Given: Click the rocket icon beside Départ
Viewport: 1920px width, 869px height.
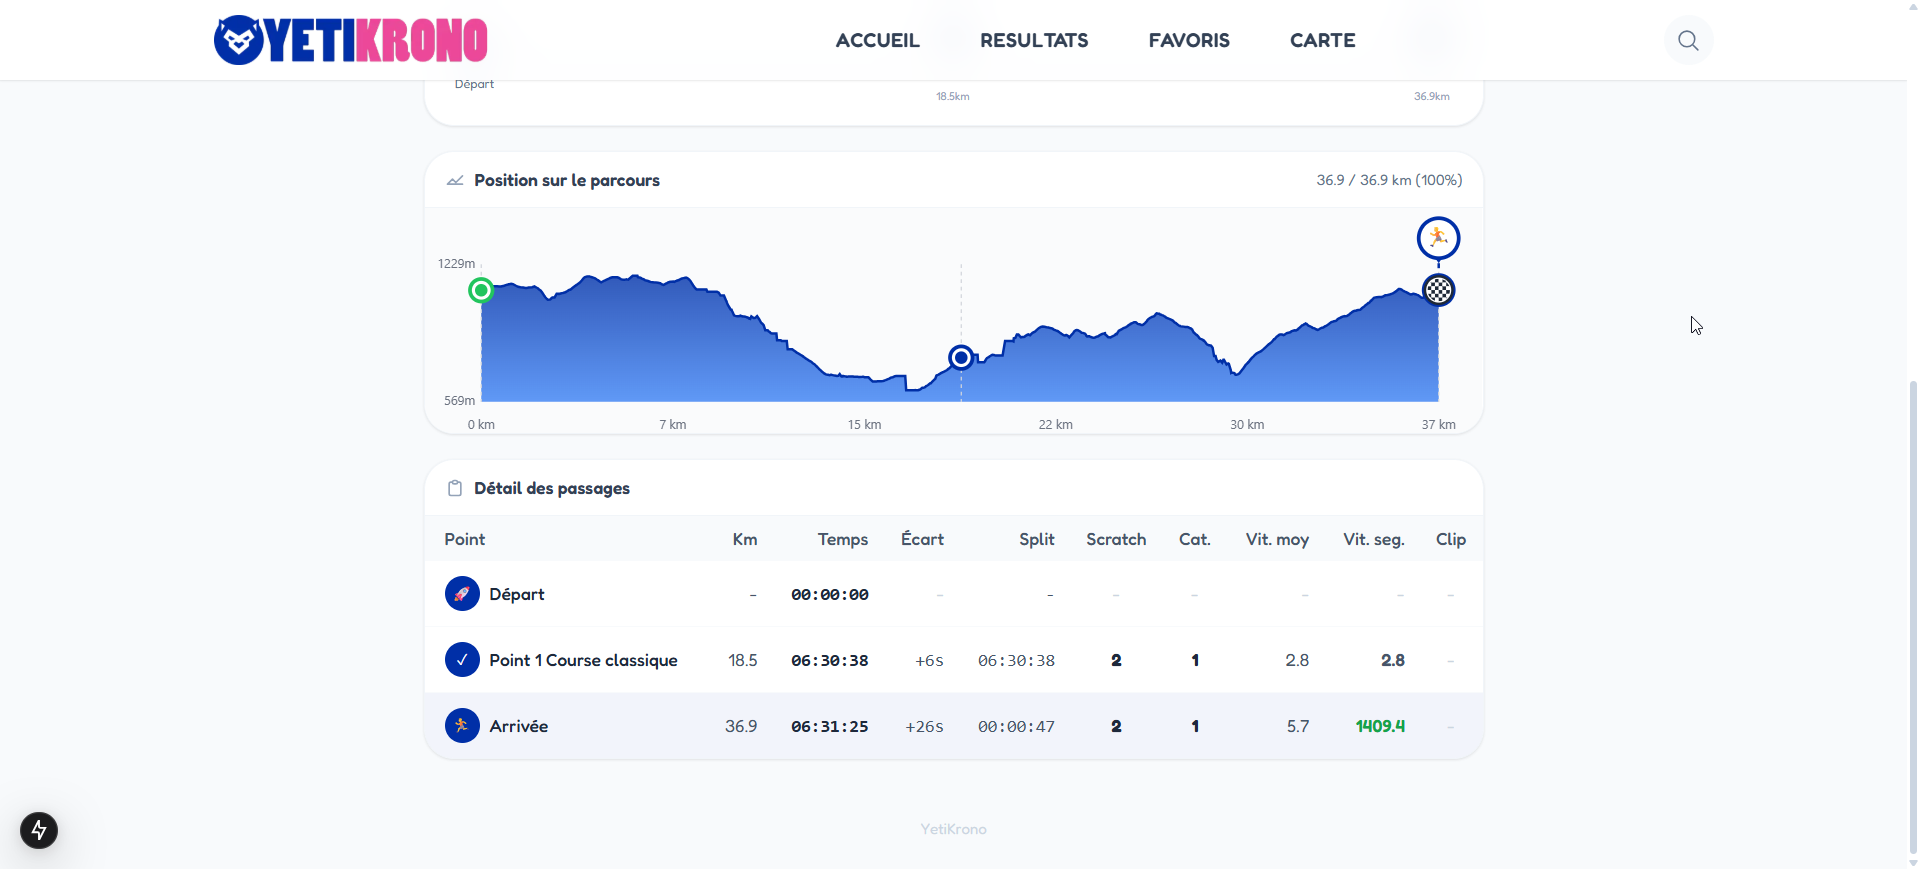Looking at the screenshot, I should [x=462, y=594].
